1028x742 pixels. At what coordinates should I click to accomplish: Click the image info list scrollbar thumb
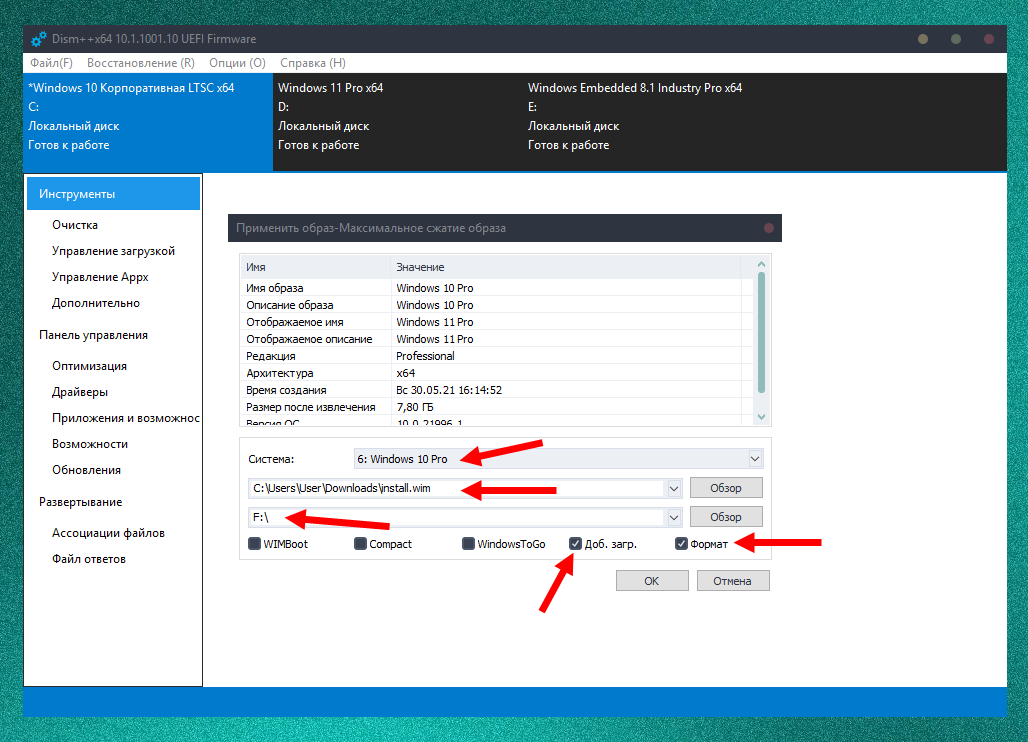(761, 333)
